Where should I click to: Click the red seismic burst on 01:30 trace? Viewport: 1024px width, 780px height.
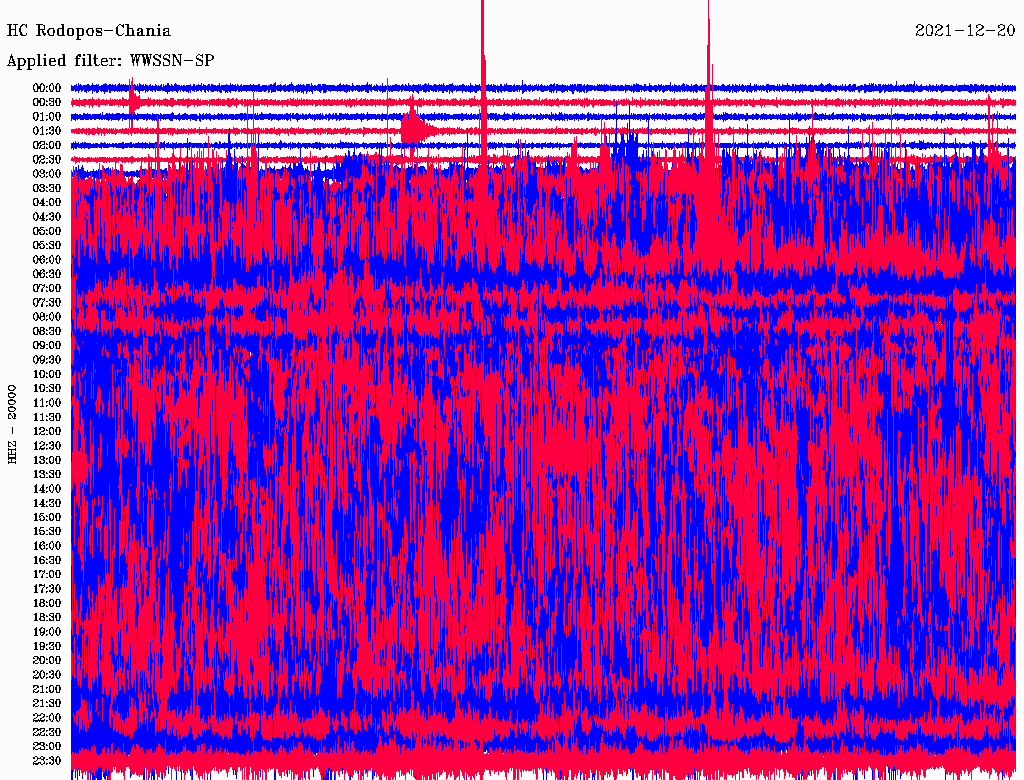pos(415,130)
